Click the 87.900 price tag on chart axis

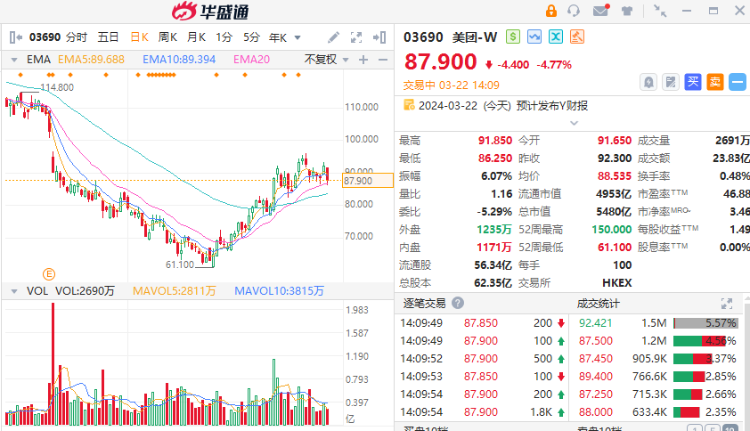point(368,181)
